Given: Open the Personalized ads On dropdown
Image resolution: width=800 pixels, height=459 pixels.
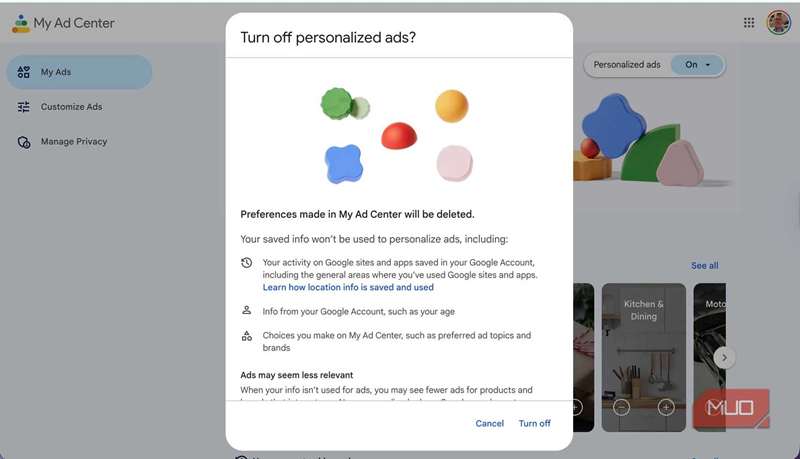Looking at the screenshot, I should coord(698,65).
